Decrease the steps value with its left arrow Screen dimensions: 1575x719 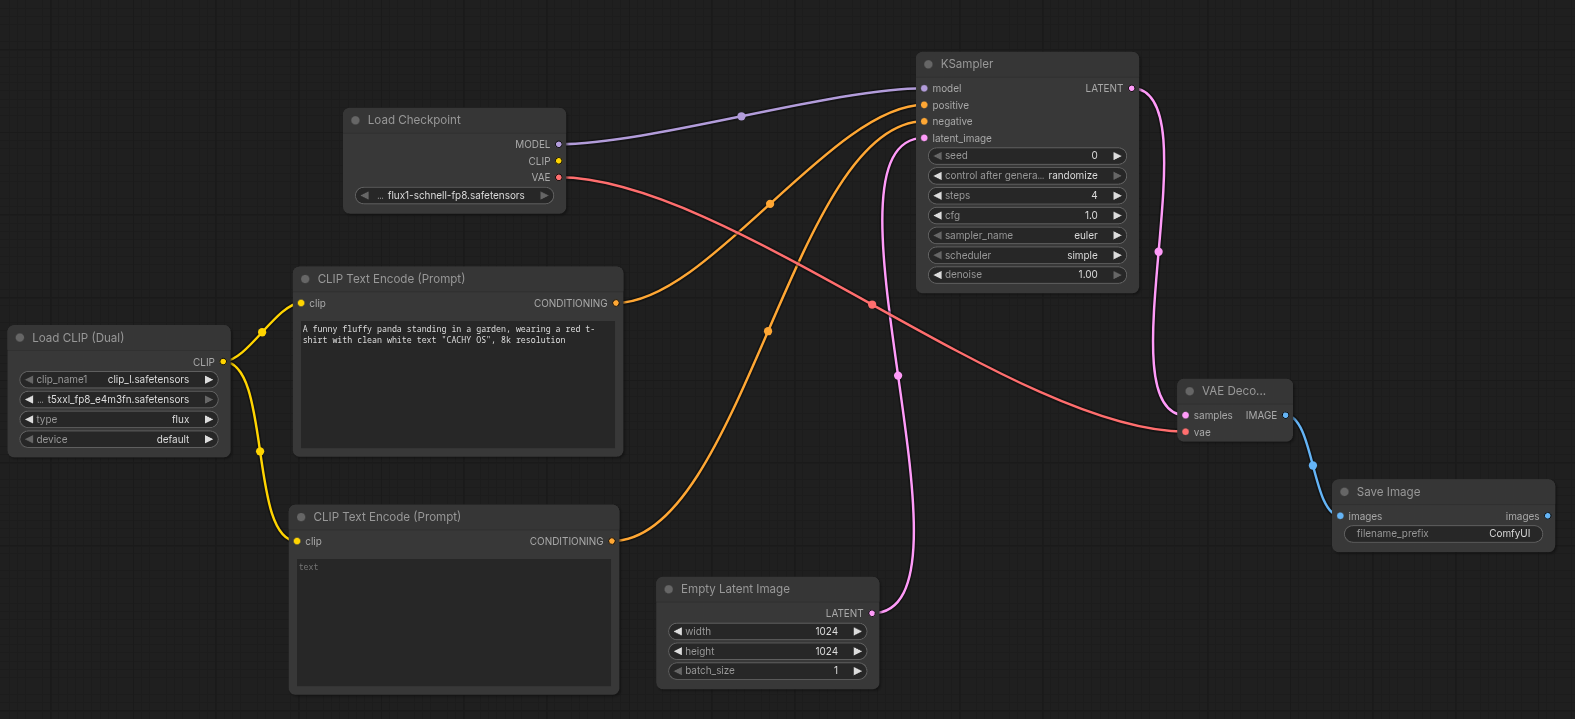point(937,195)
